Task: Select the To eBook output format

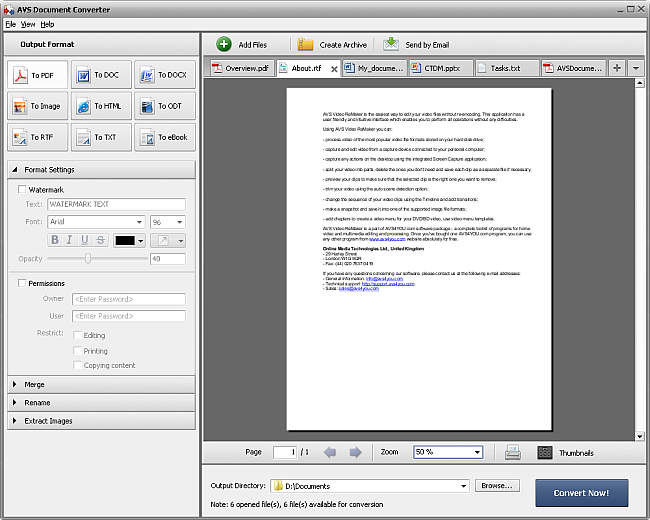Action: (x=165, y=137)
